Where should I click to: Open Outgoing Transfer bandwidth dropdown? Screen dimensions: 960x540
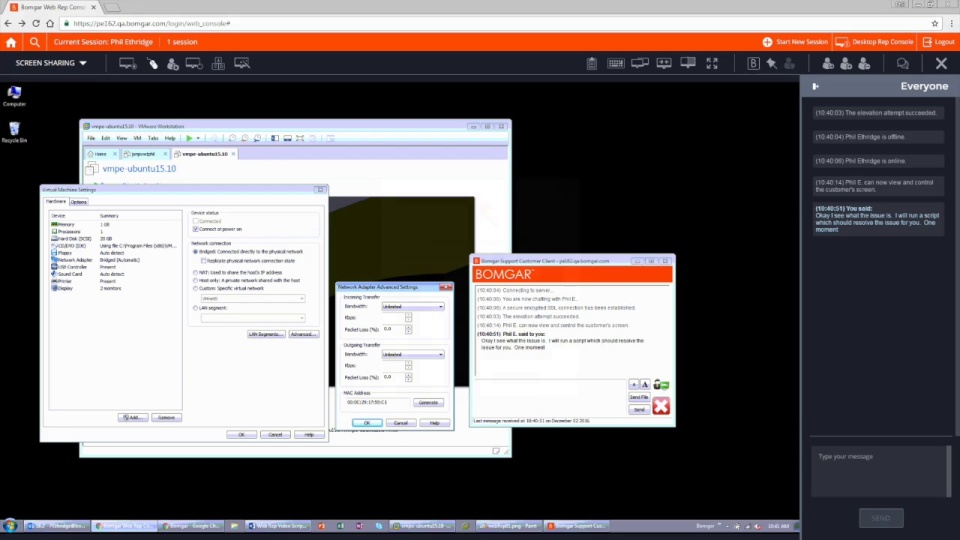(x=413, y=354)
